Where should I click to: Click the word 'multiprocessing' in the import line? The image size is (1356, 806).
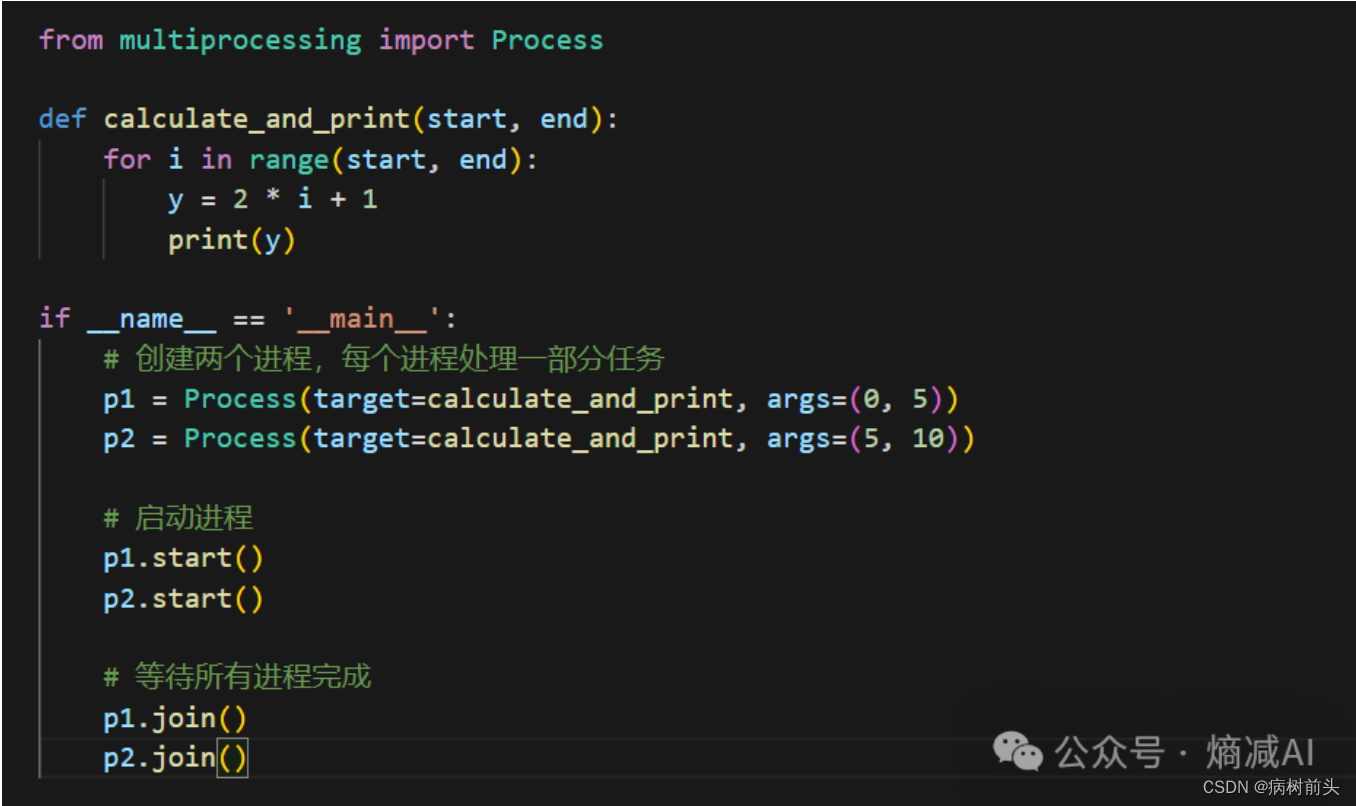point(240,41)
